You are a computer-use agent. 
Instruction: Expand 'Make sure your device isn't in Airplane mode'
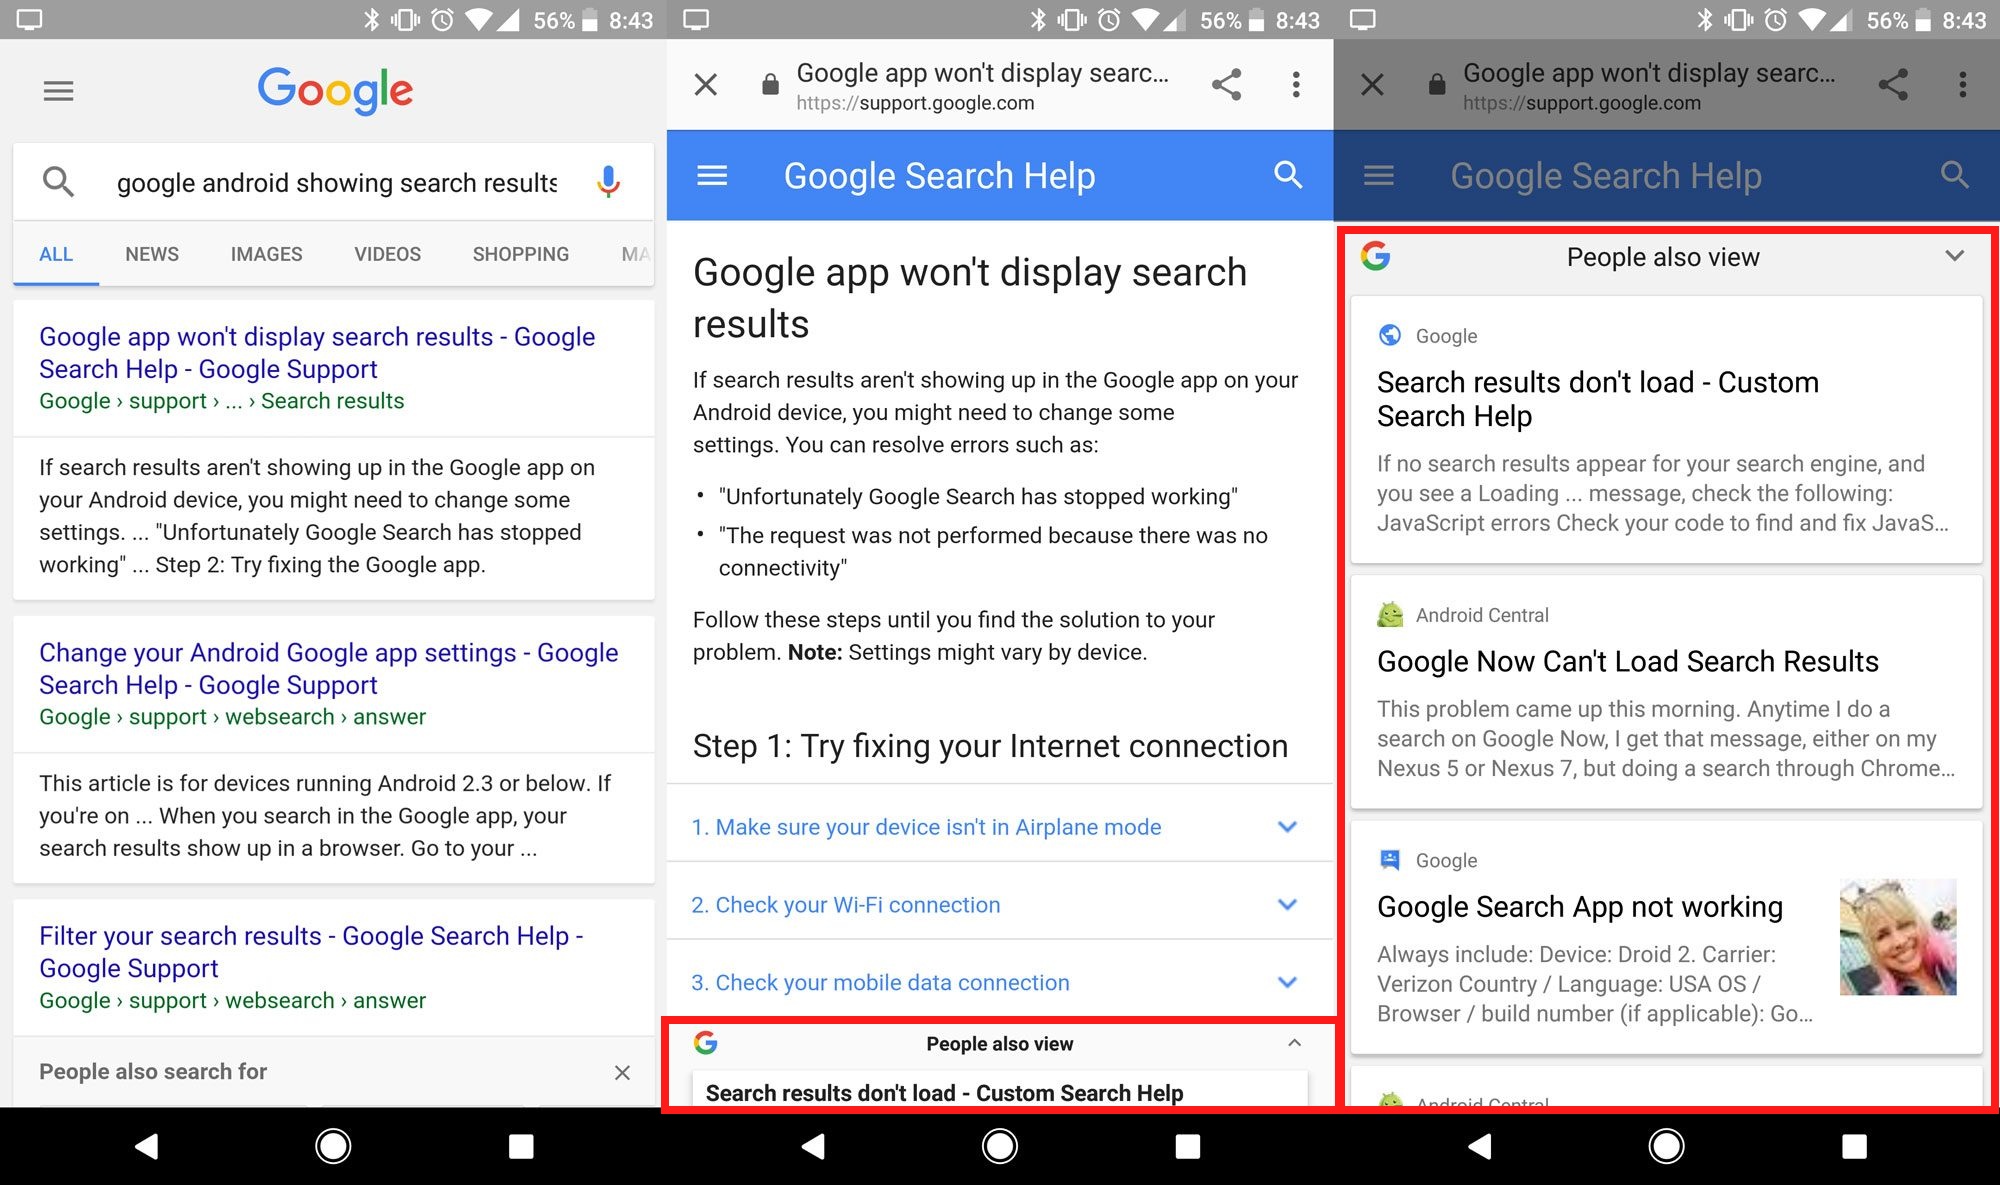tap(1000, 827)
